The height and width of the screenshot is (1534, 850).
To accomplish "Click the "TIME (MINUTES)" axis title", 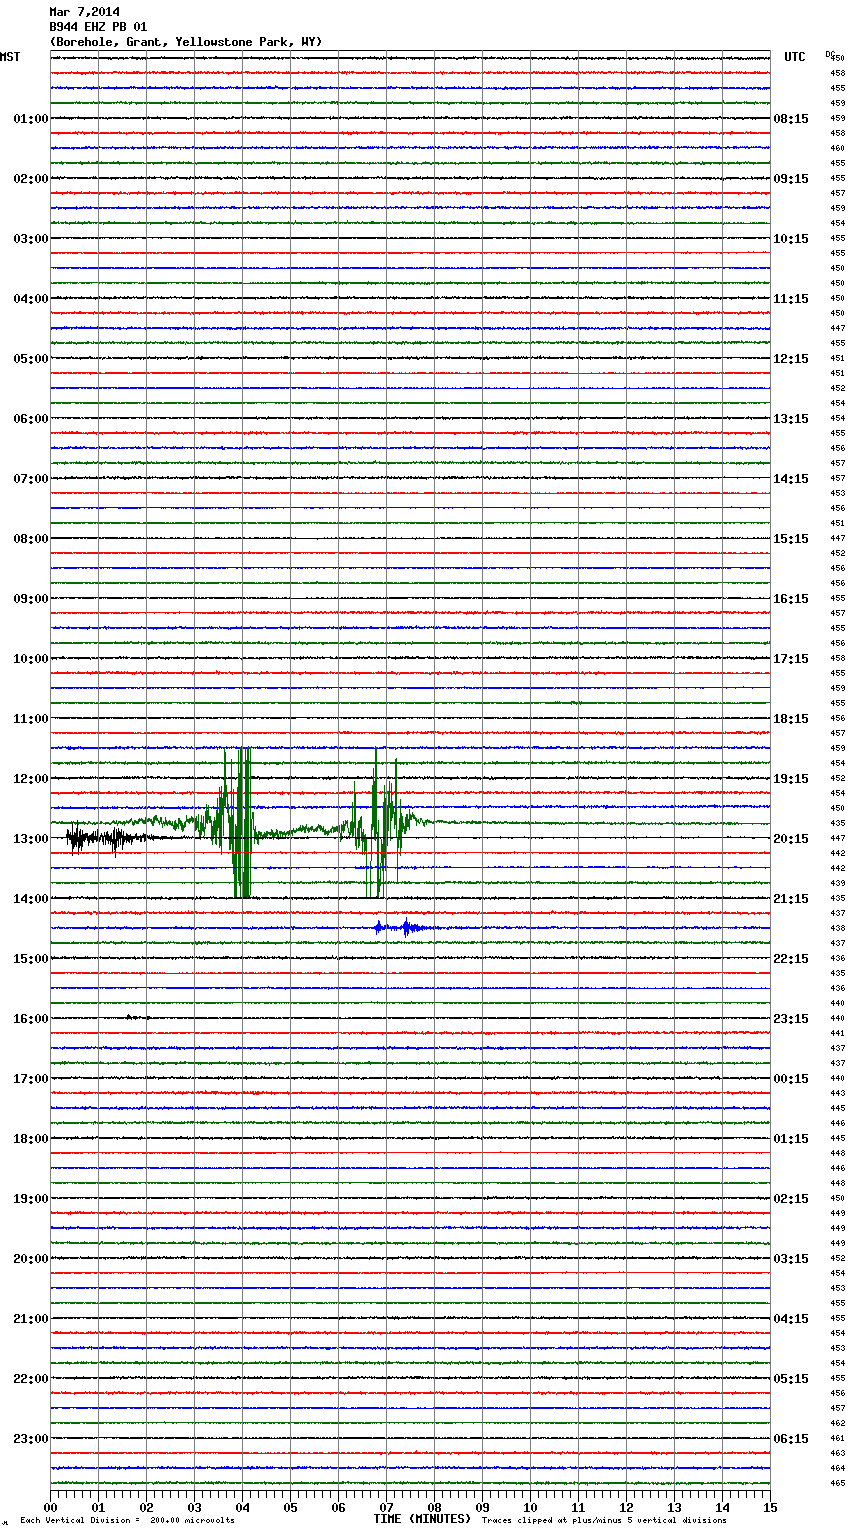I will tap(422, 1519).
